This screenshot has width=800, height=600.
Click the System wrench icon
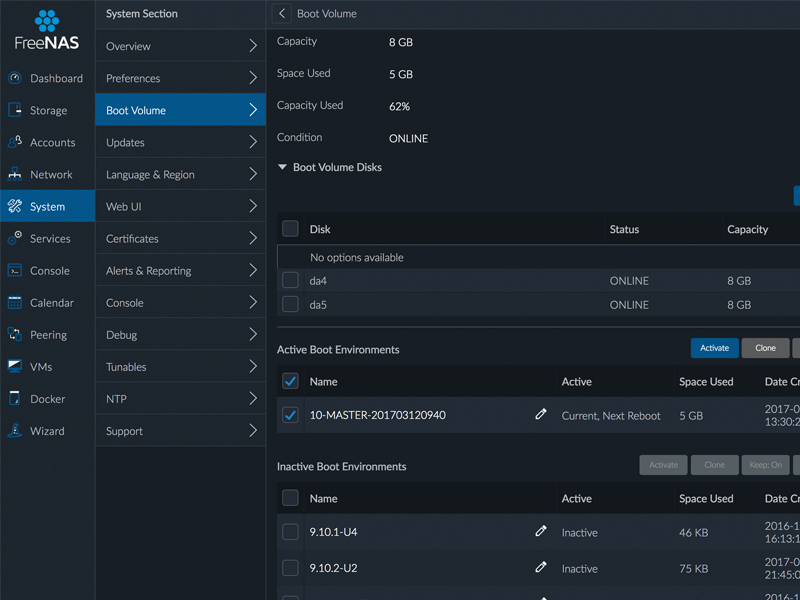pyautogui.click(x=15, y=206)
